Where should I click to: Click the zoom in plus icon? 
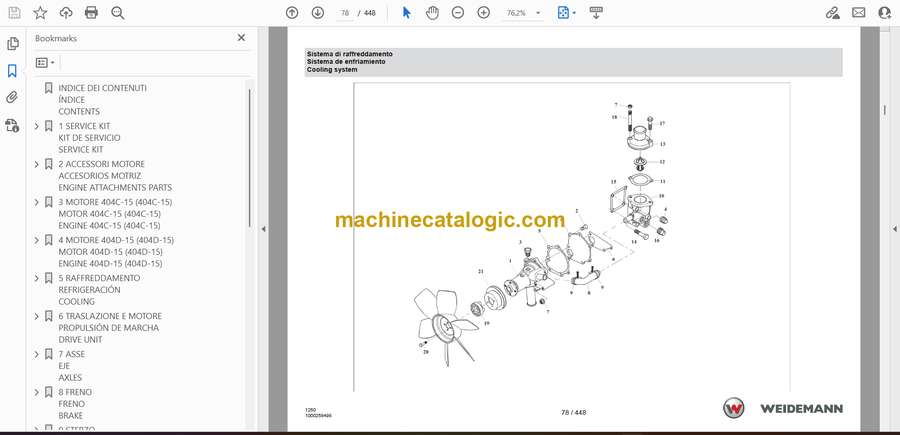click(484, 13)
